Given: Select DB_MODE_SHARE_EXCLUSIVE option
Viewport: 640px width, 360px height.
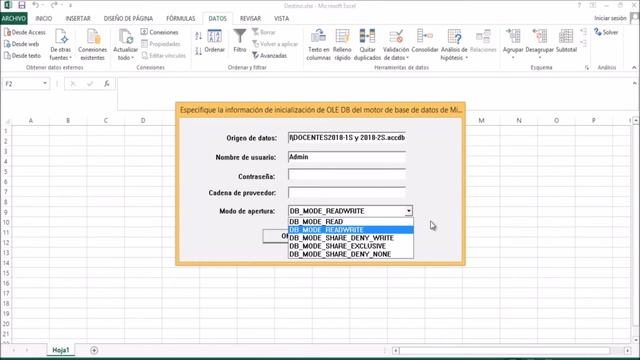Looking at the screenshot, I should click(x=351, y=246).
